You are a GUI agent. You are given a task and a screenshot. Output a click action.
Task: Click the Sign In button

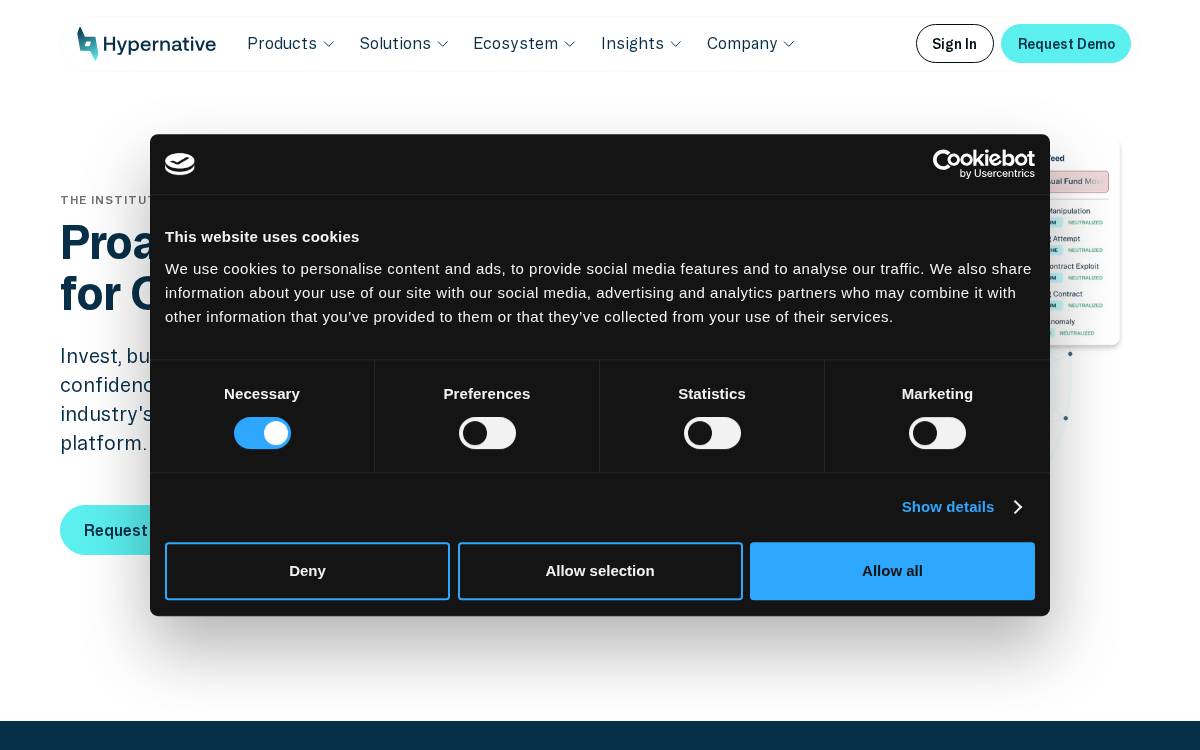pyautogui.click(x=955, y=44)
